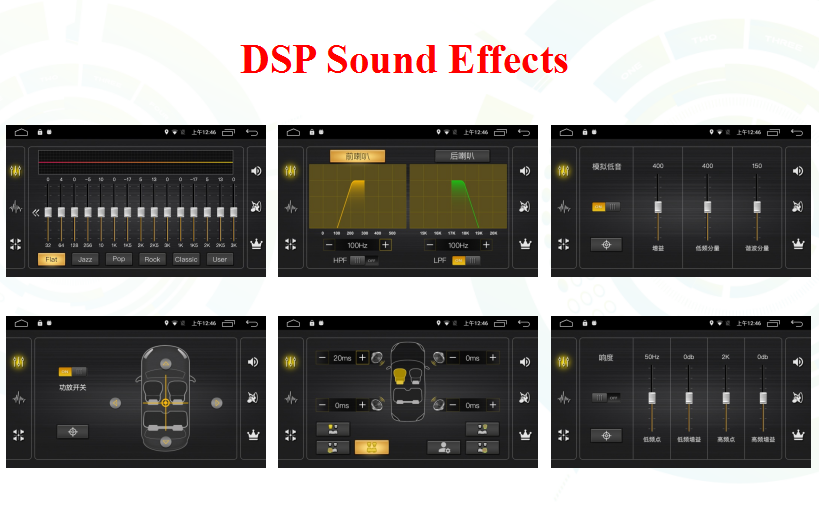Toggle the 模拟低音 ON switch
819x508 pixels.
pos(606,207)
